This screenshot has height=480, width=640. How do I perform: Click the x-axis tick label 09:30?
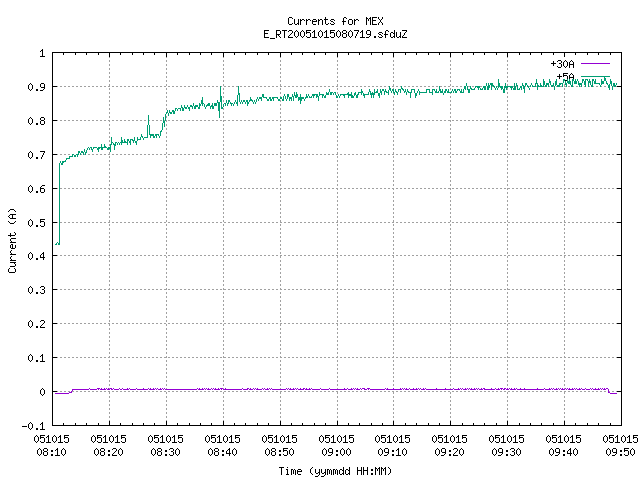point(507,452)
